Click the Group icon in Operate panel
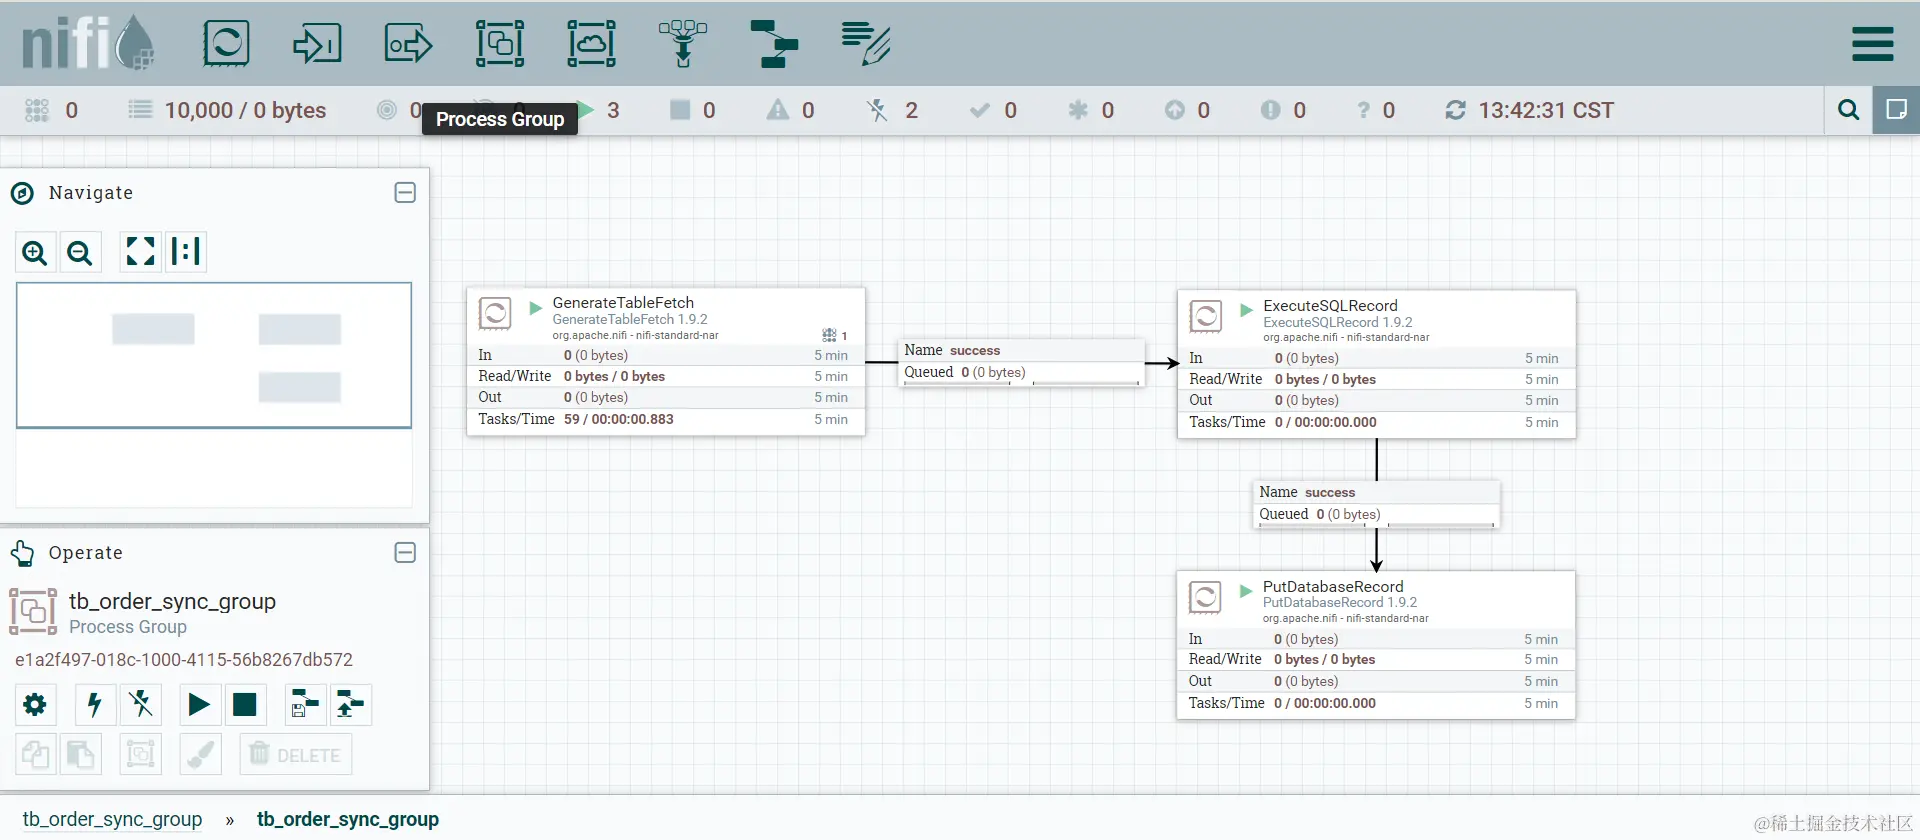The width and height of the screenshot is (1920, 840). (141, 754)
